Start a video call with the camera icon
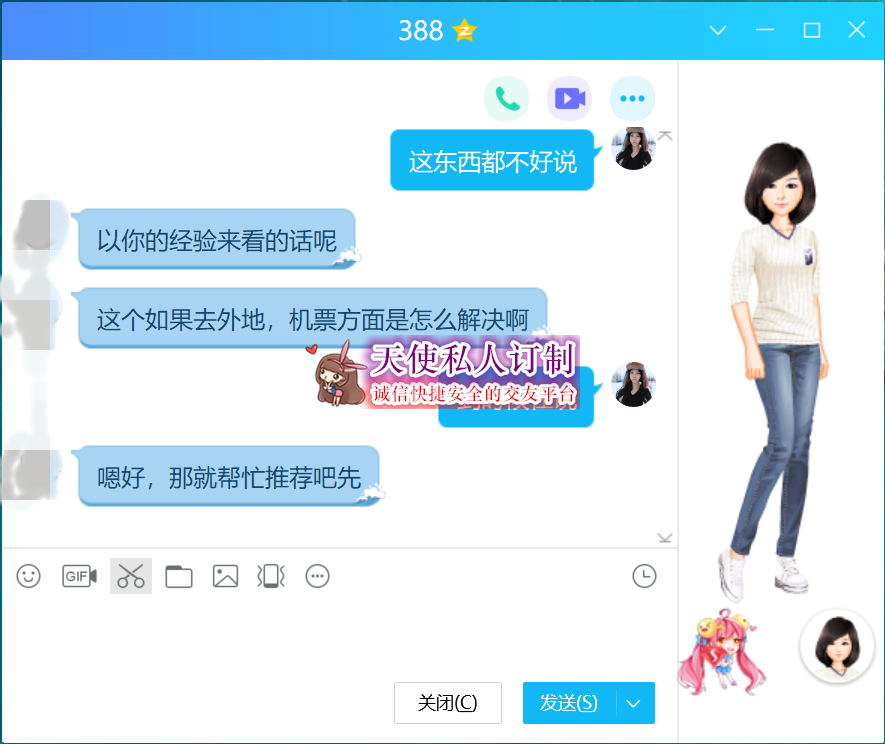 point(569,98)
